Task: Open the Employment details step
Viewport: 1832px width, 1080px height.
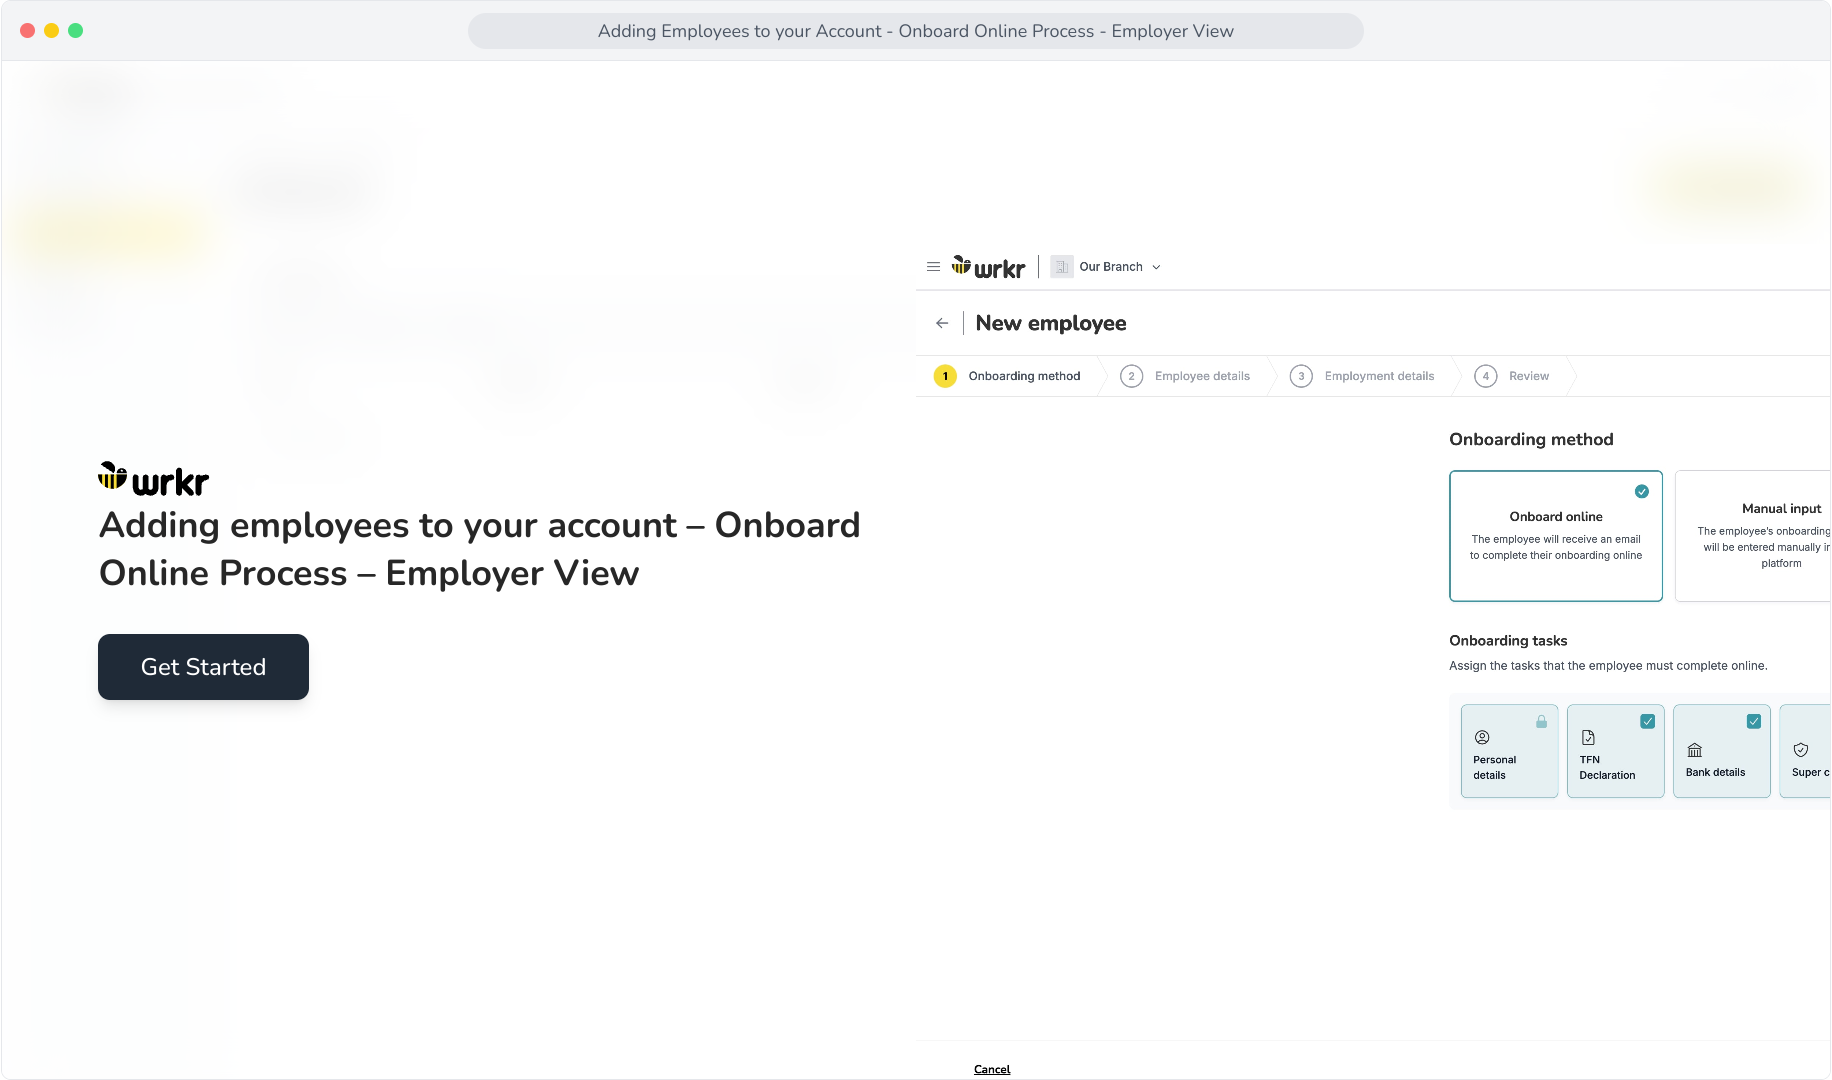Action: 1363,376
